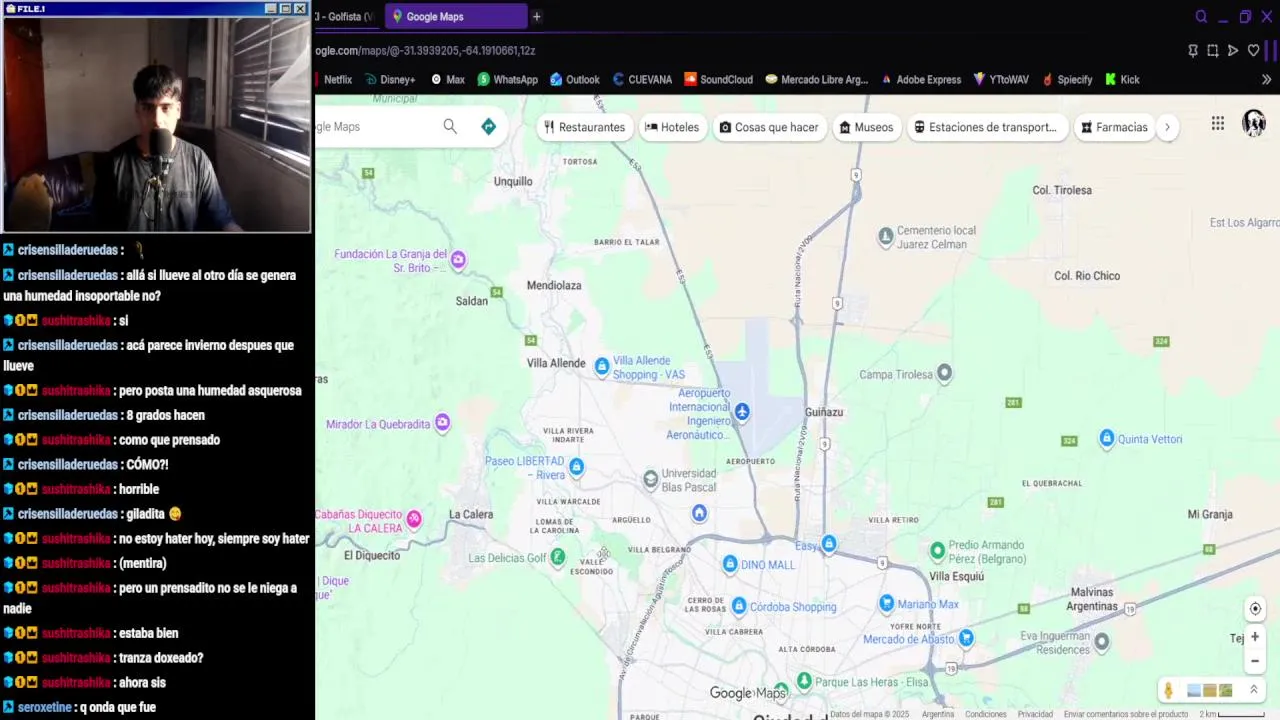Screen dimensions: 1280x720
Task: Select the Farmacias category chip
Action: (x=1113, y=127)
